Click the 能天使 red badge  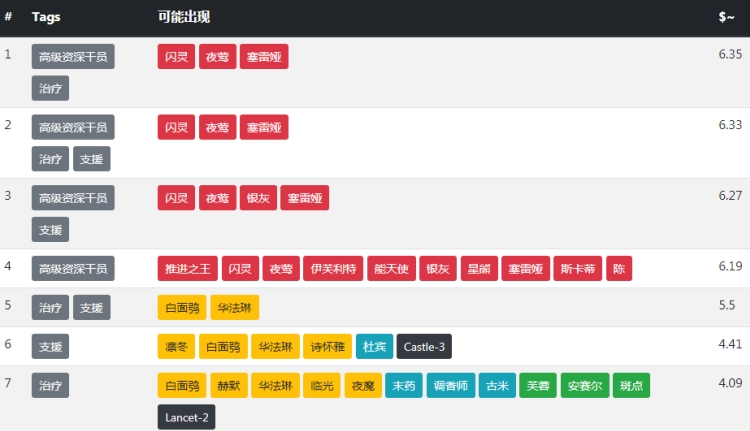pyautogui.click(x=388, y=268)
